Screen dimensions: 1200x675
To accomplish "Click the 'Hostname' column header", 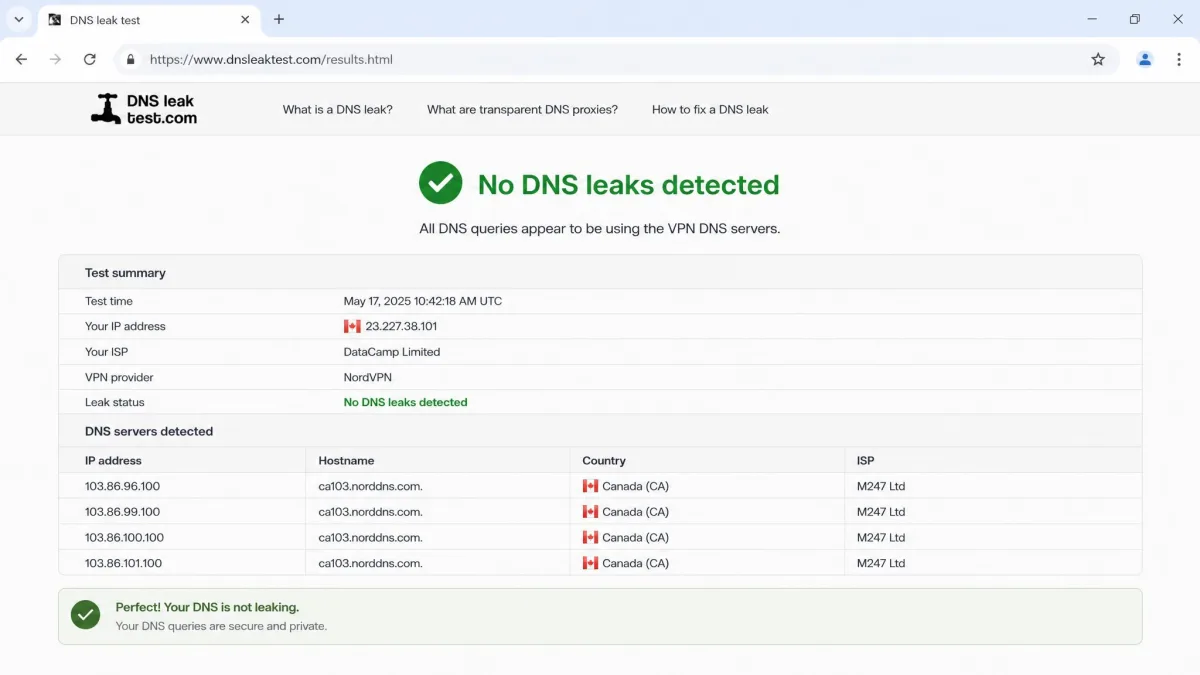I will pos(346,461).
